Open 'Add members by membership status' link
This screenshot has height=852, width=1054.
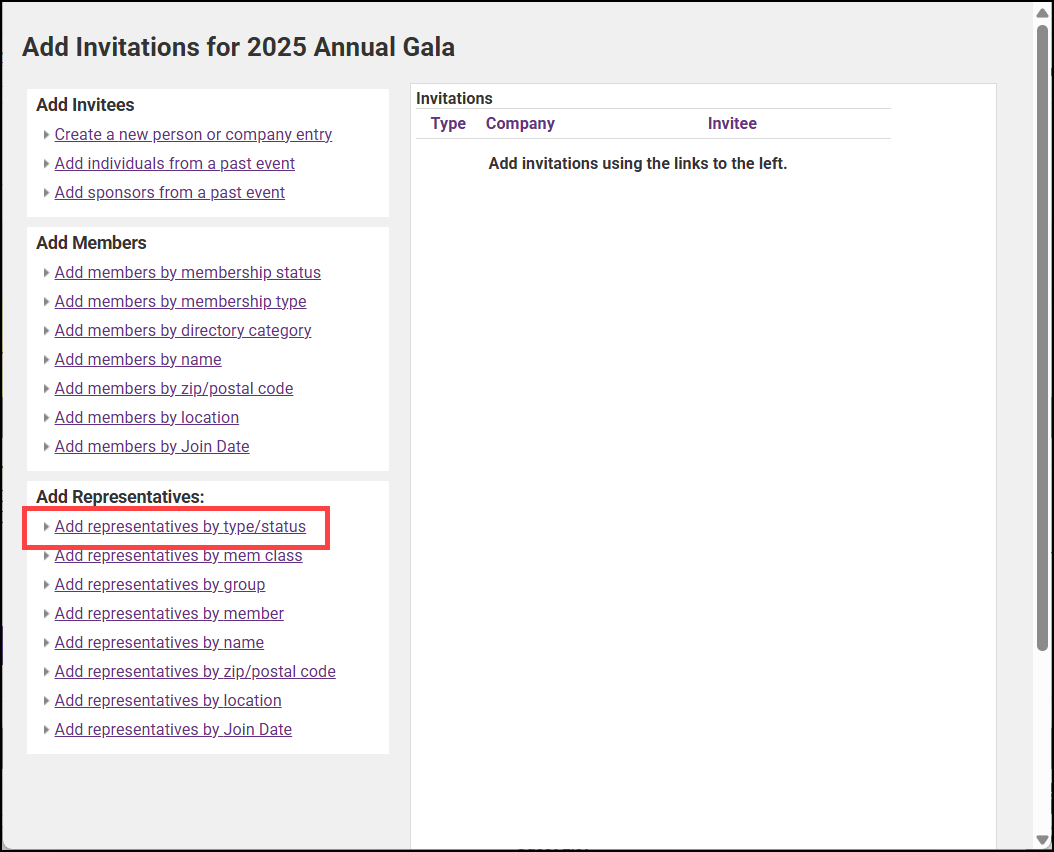point(188,272)
